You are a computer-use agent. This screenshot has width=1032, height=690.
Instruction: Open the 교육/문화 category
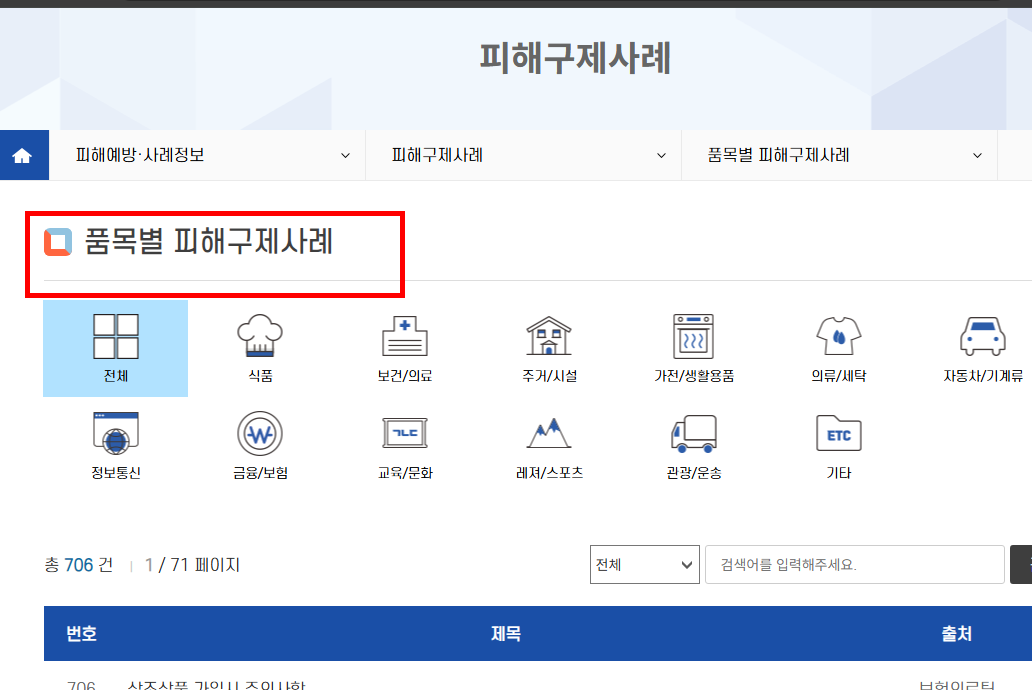pyautogui.click(x=405, y=443)
